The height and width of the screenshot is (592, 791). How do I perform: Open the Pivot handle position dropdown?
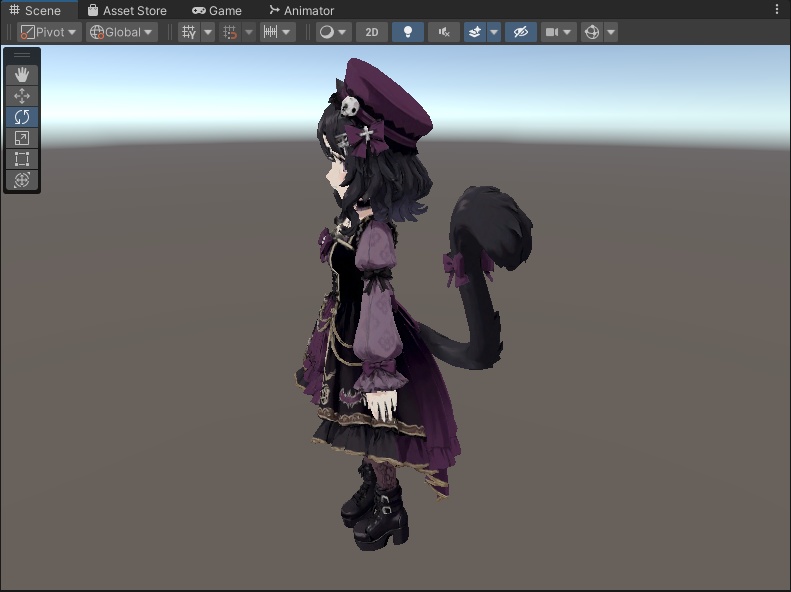point(49,32)
